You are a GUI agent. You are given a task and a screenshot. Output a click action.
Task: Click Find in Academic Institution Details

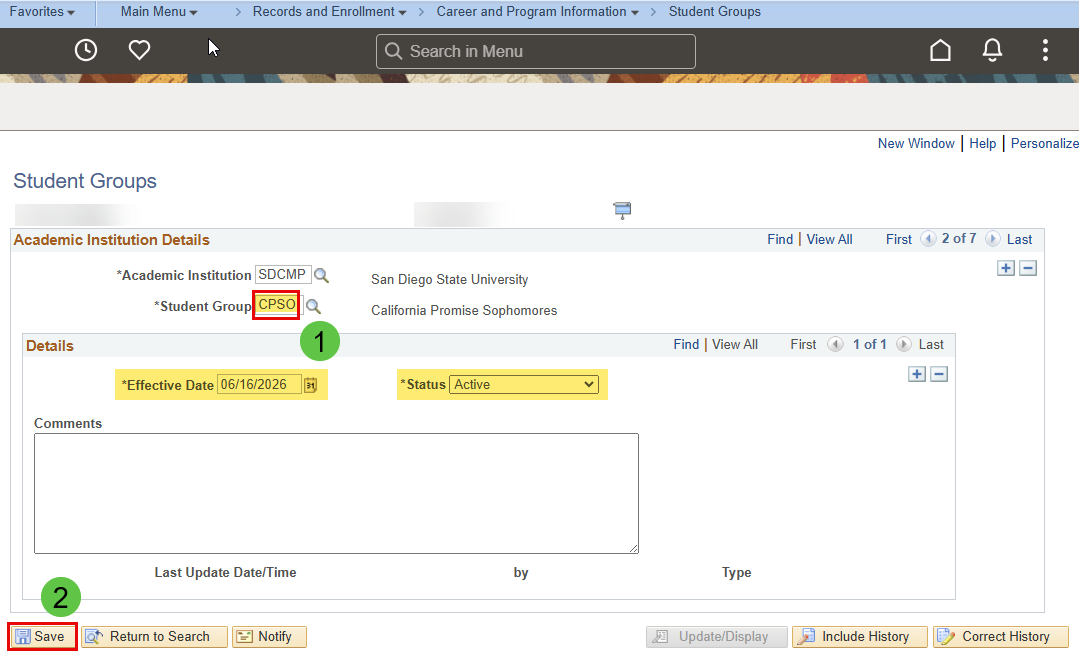click(780, 239)
